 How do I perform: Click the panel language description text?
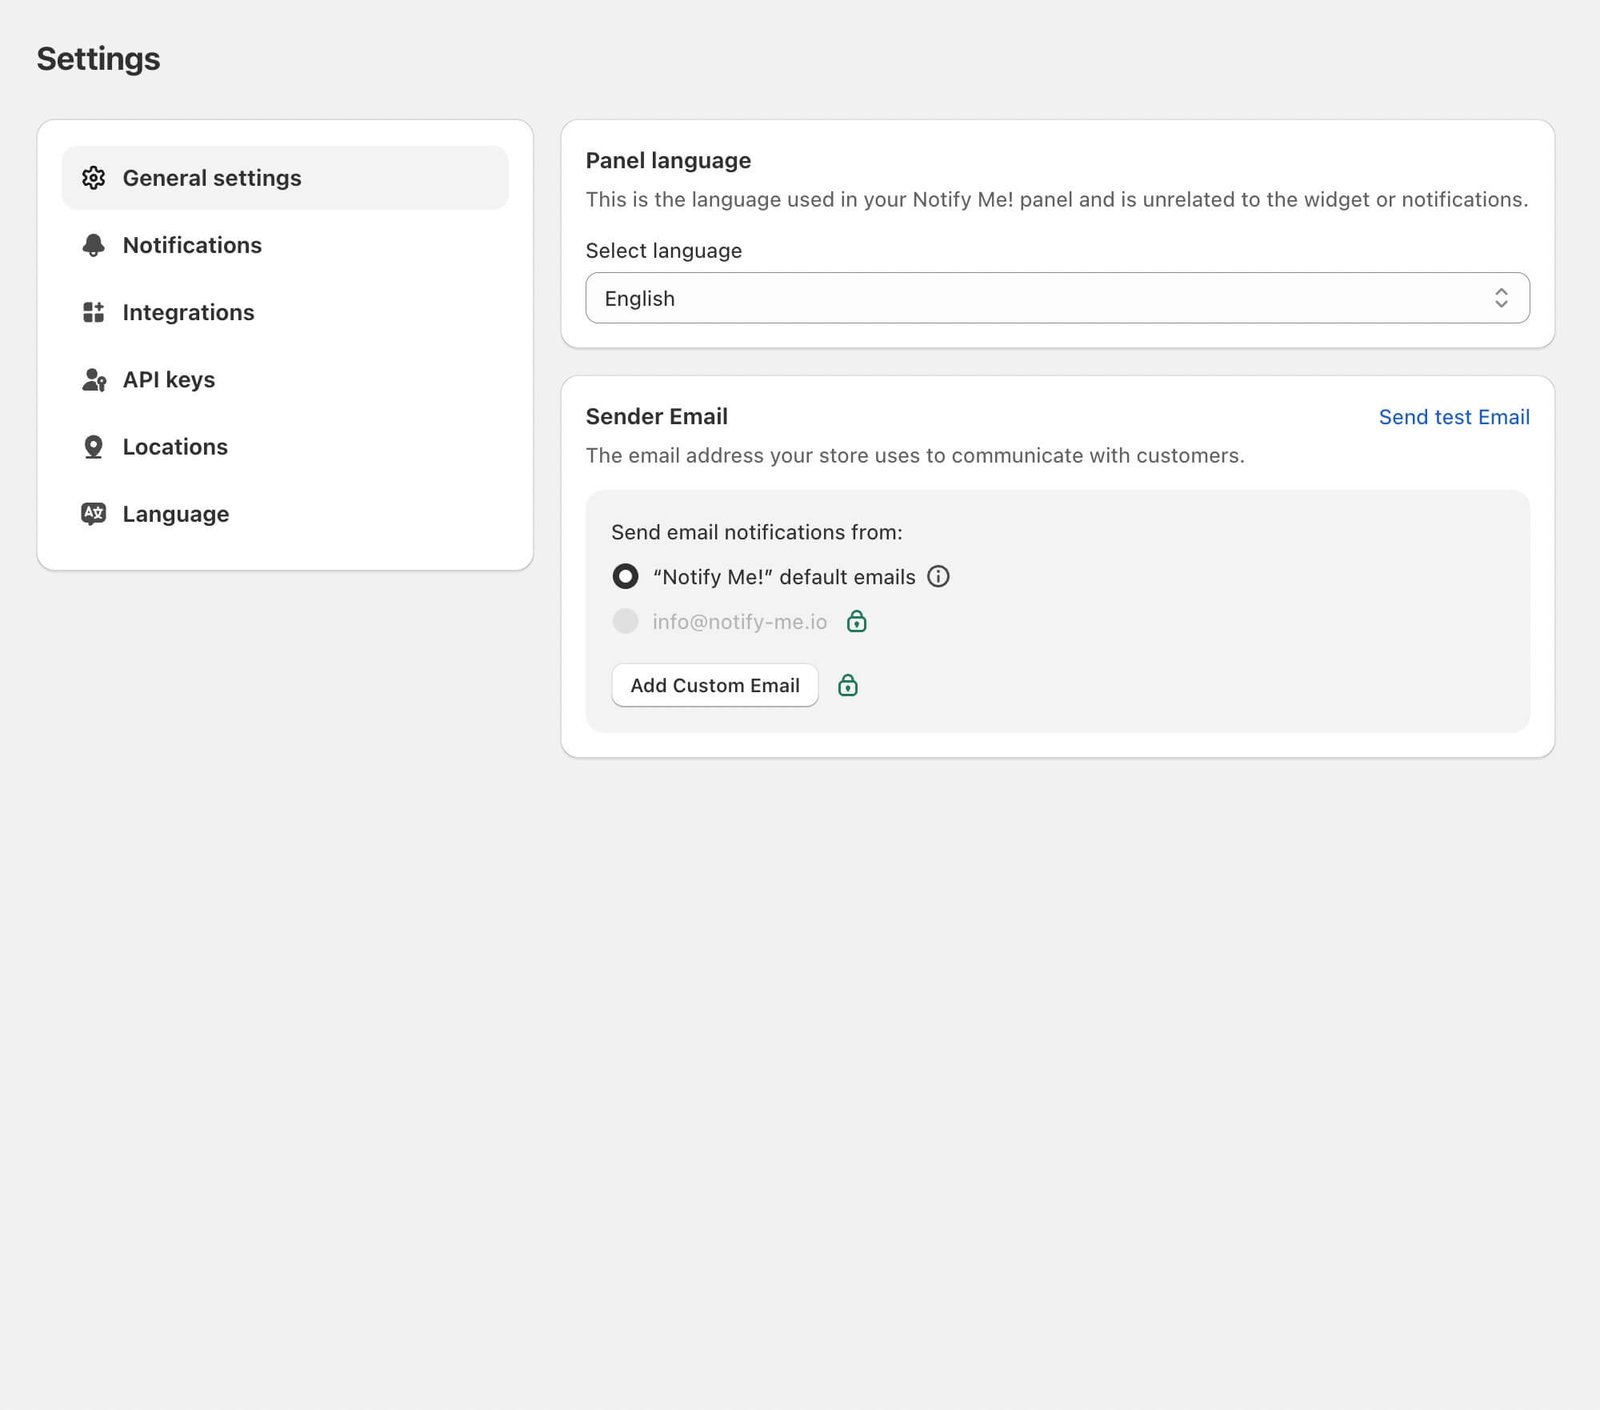(x=1057, y=200)
